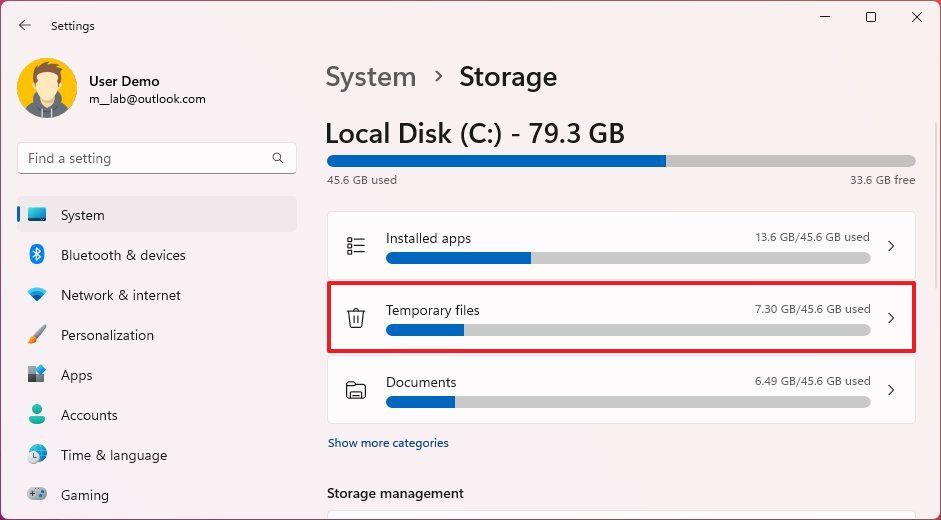Click the Documents category label
Image resolution: width=941 pixels, height=520 pixels.
[421, 382]
